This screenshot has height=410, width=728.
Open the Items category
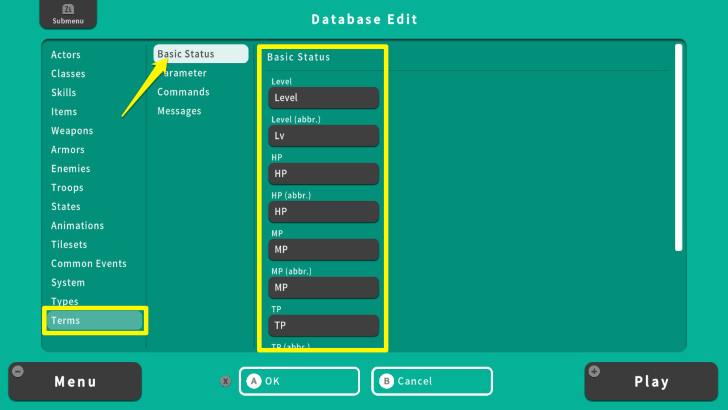point(64,112)
